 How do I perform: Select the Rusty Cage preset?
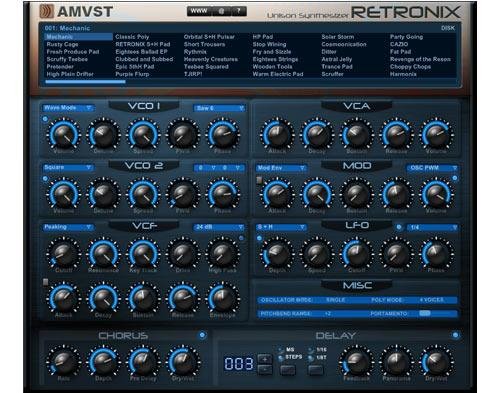tap(62, 44)
